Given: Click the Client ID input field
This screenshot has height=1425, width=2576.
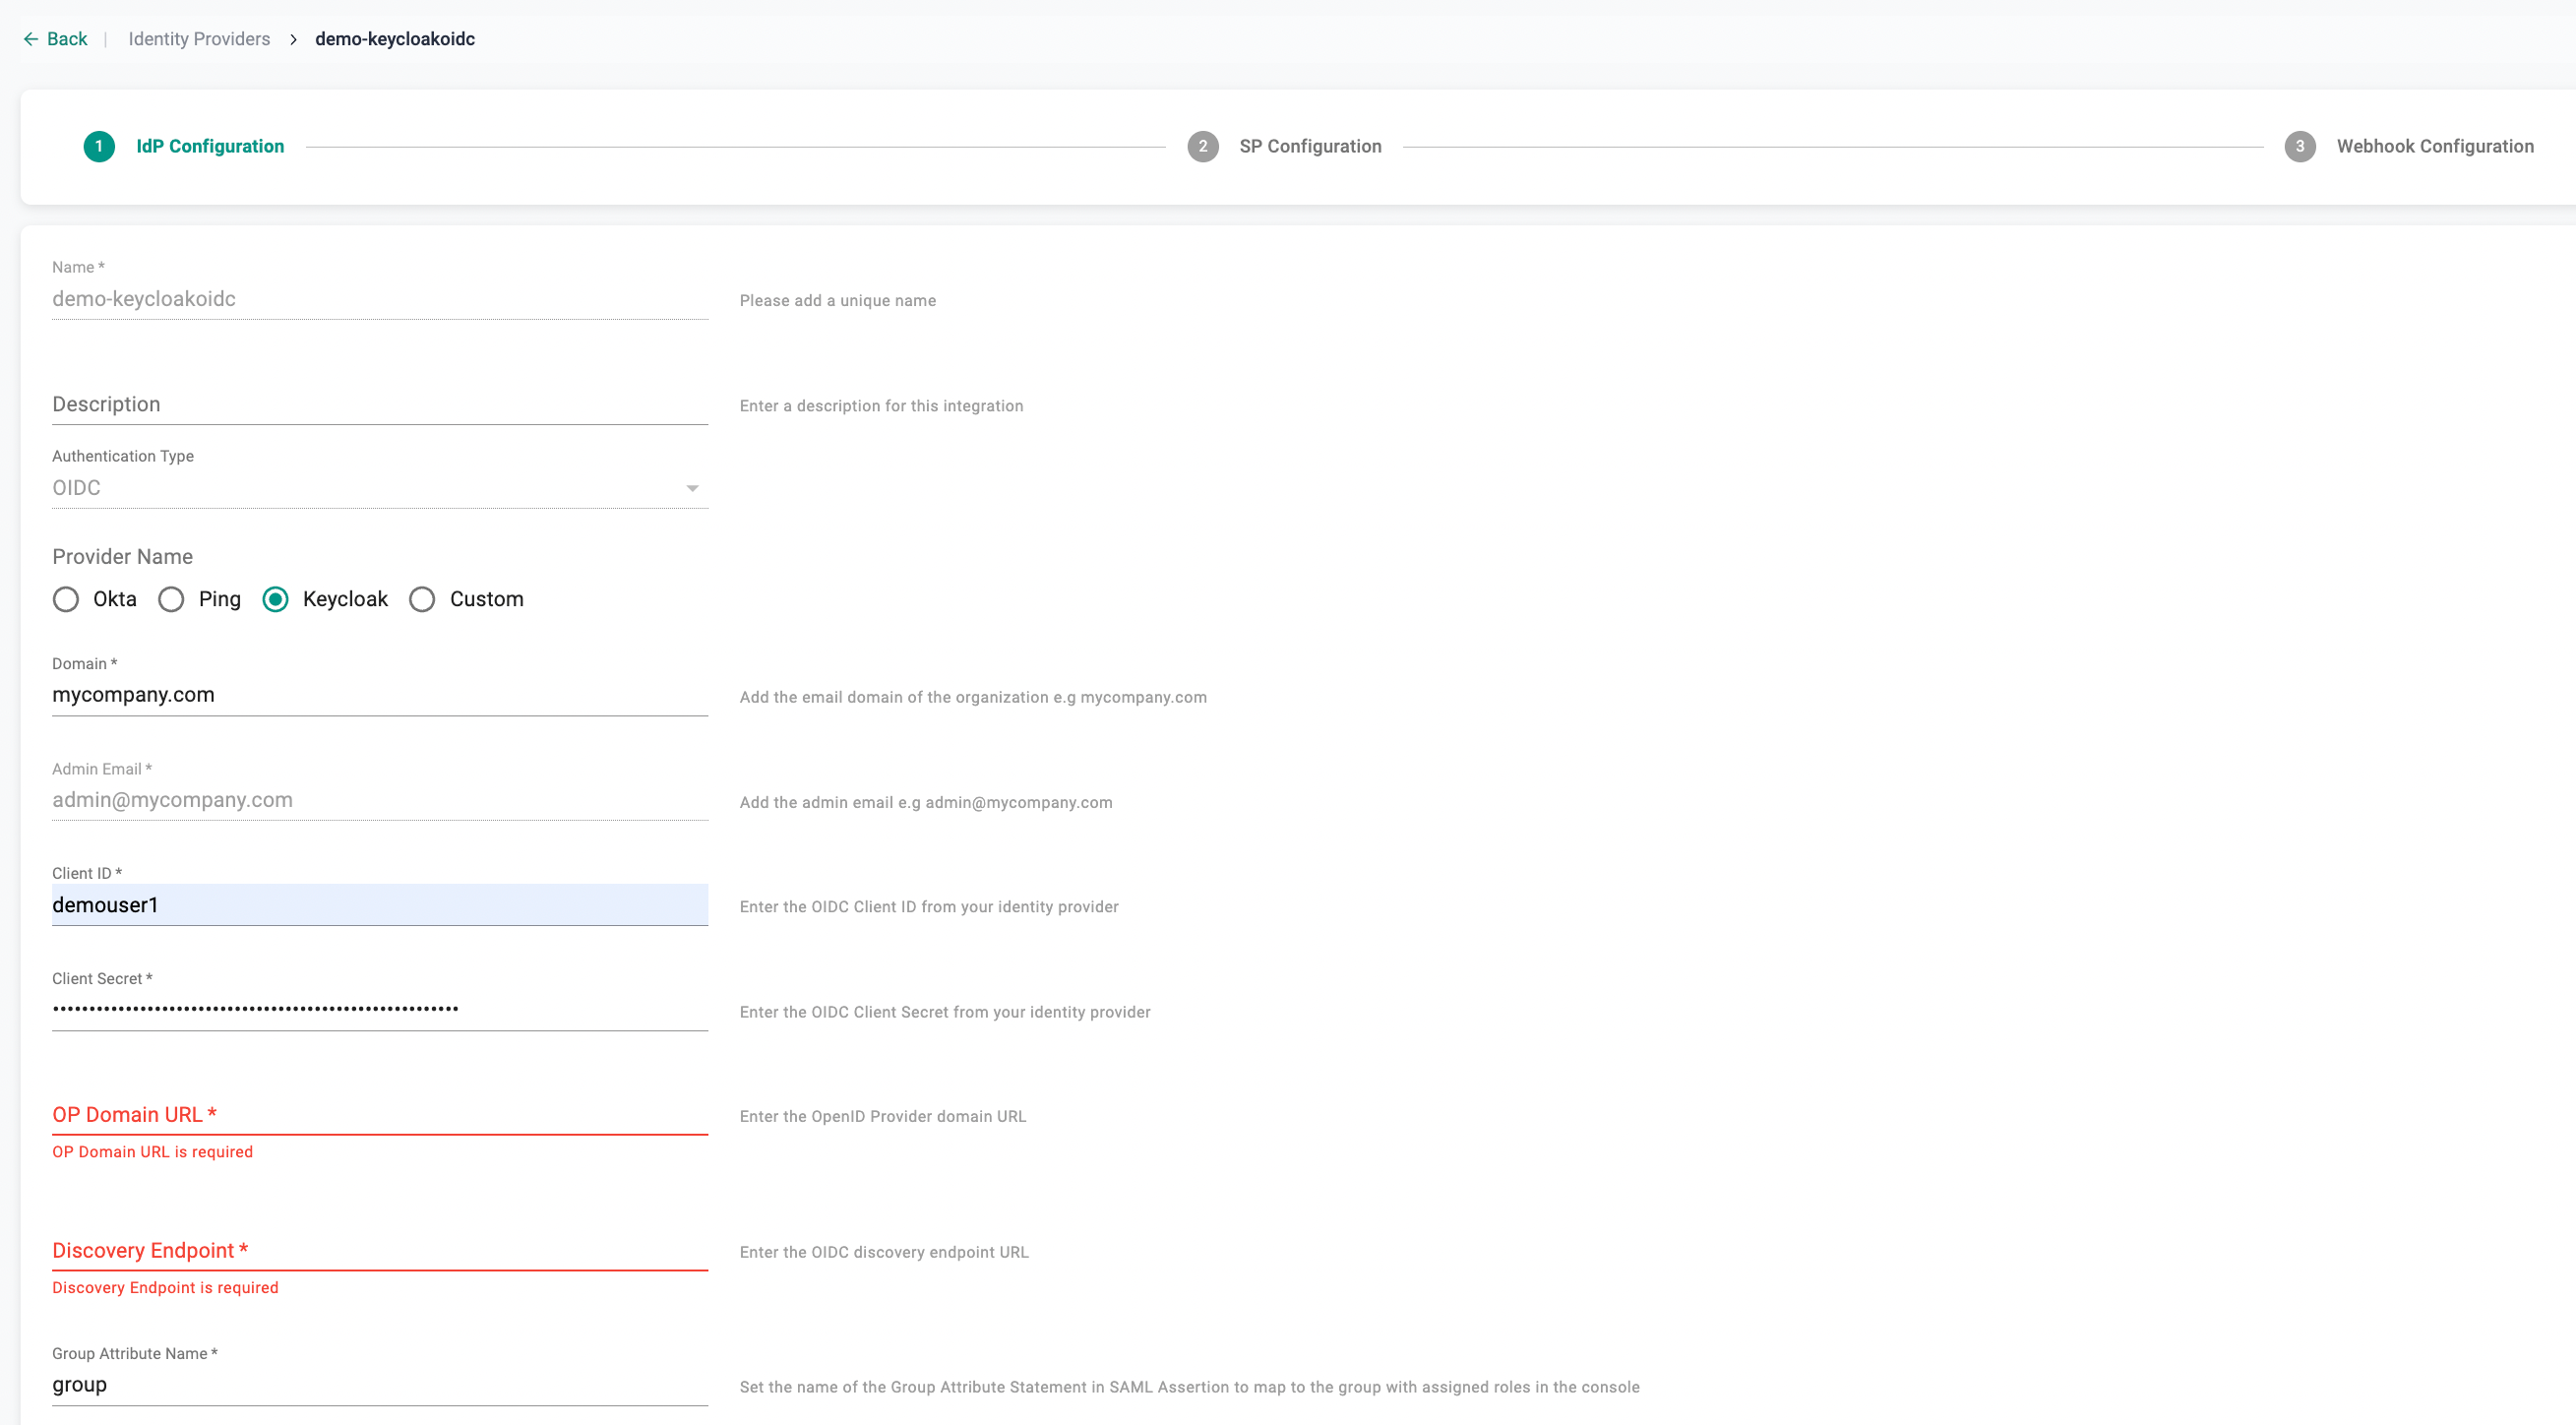Looking at the screenshot, I should [380, 904].
